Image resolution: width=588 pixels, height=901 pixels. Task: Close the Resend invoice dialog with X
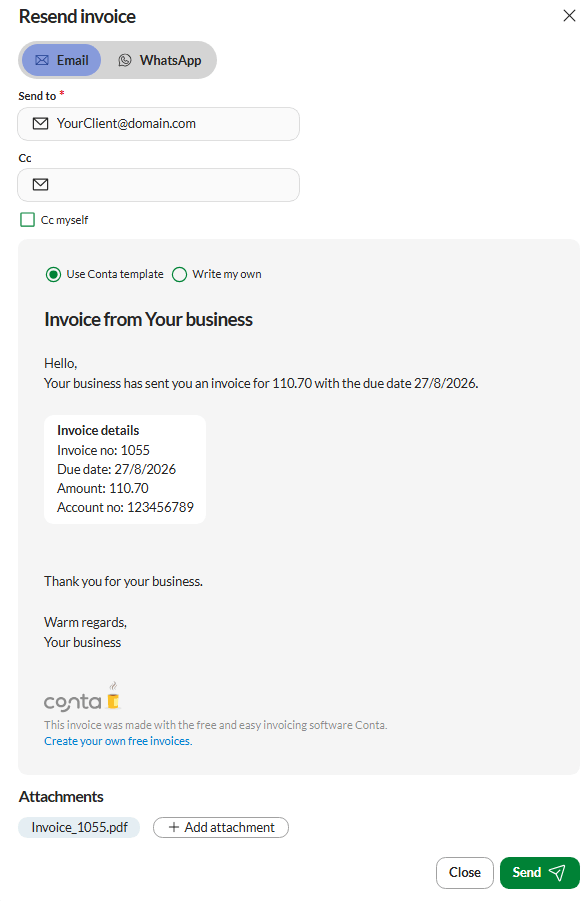[569, 16]
